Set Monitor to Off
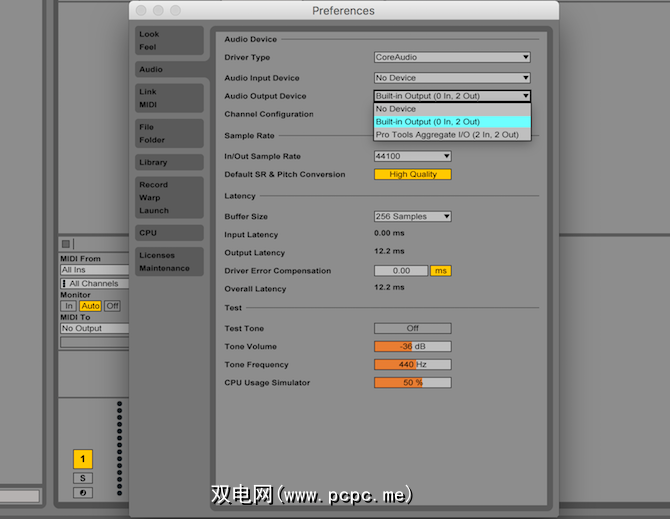Image resolution: width=670 pixels, height=519 pixels. [x=112, y=306]
